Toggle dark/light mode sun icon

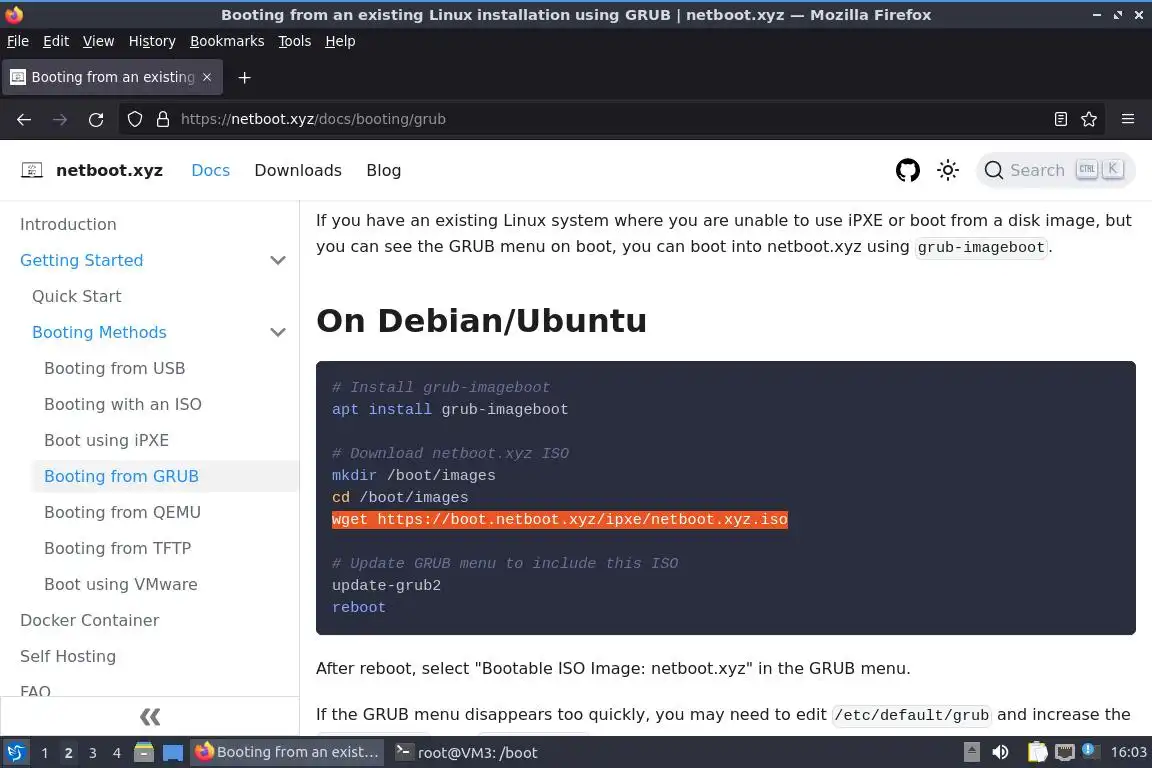[948, 170]
